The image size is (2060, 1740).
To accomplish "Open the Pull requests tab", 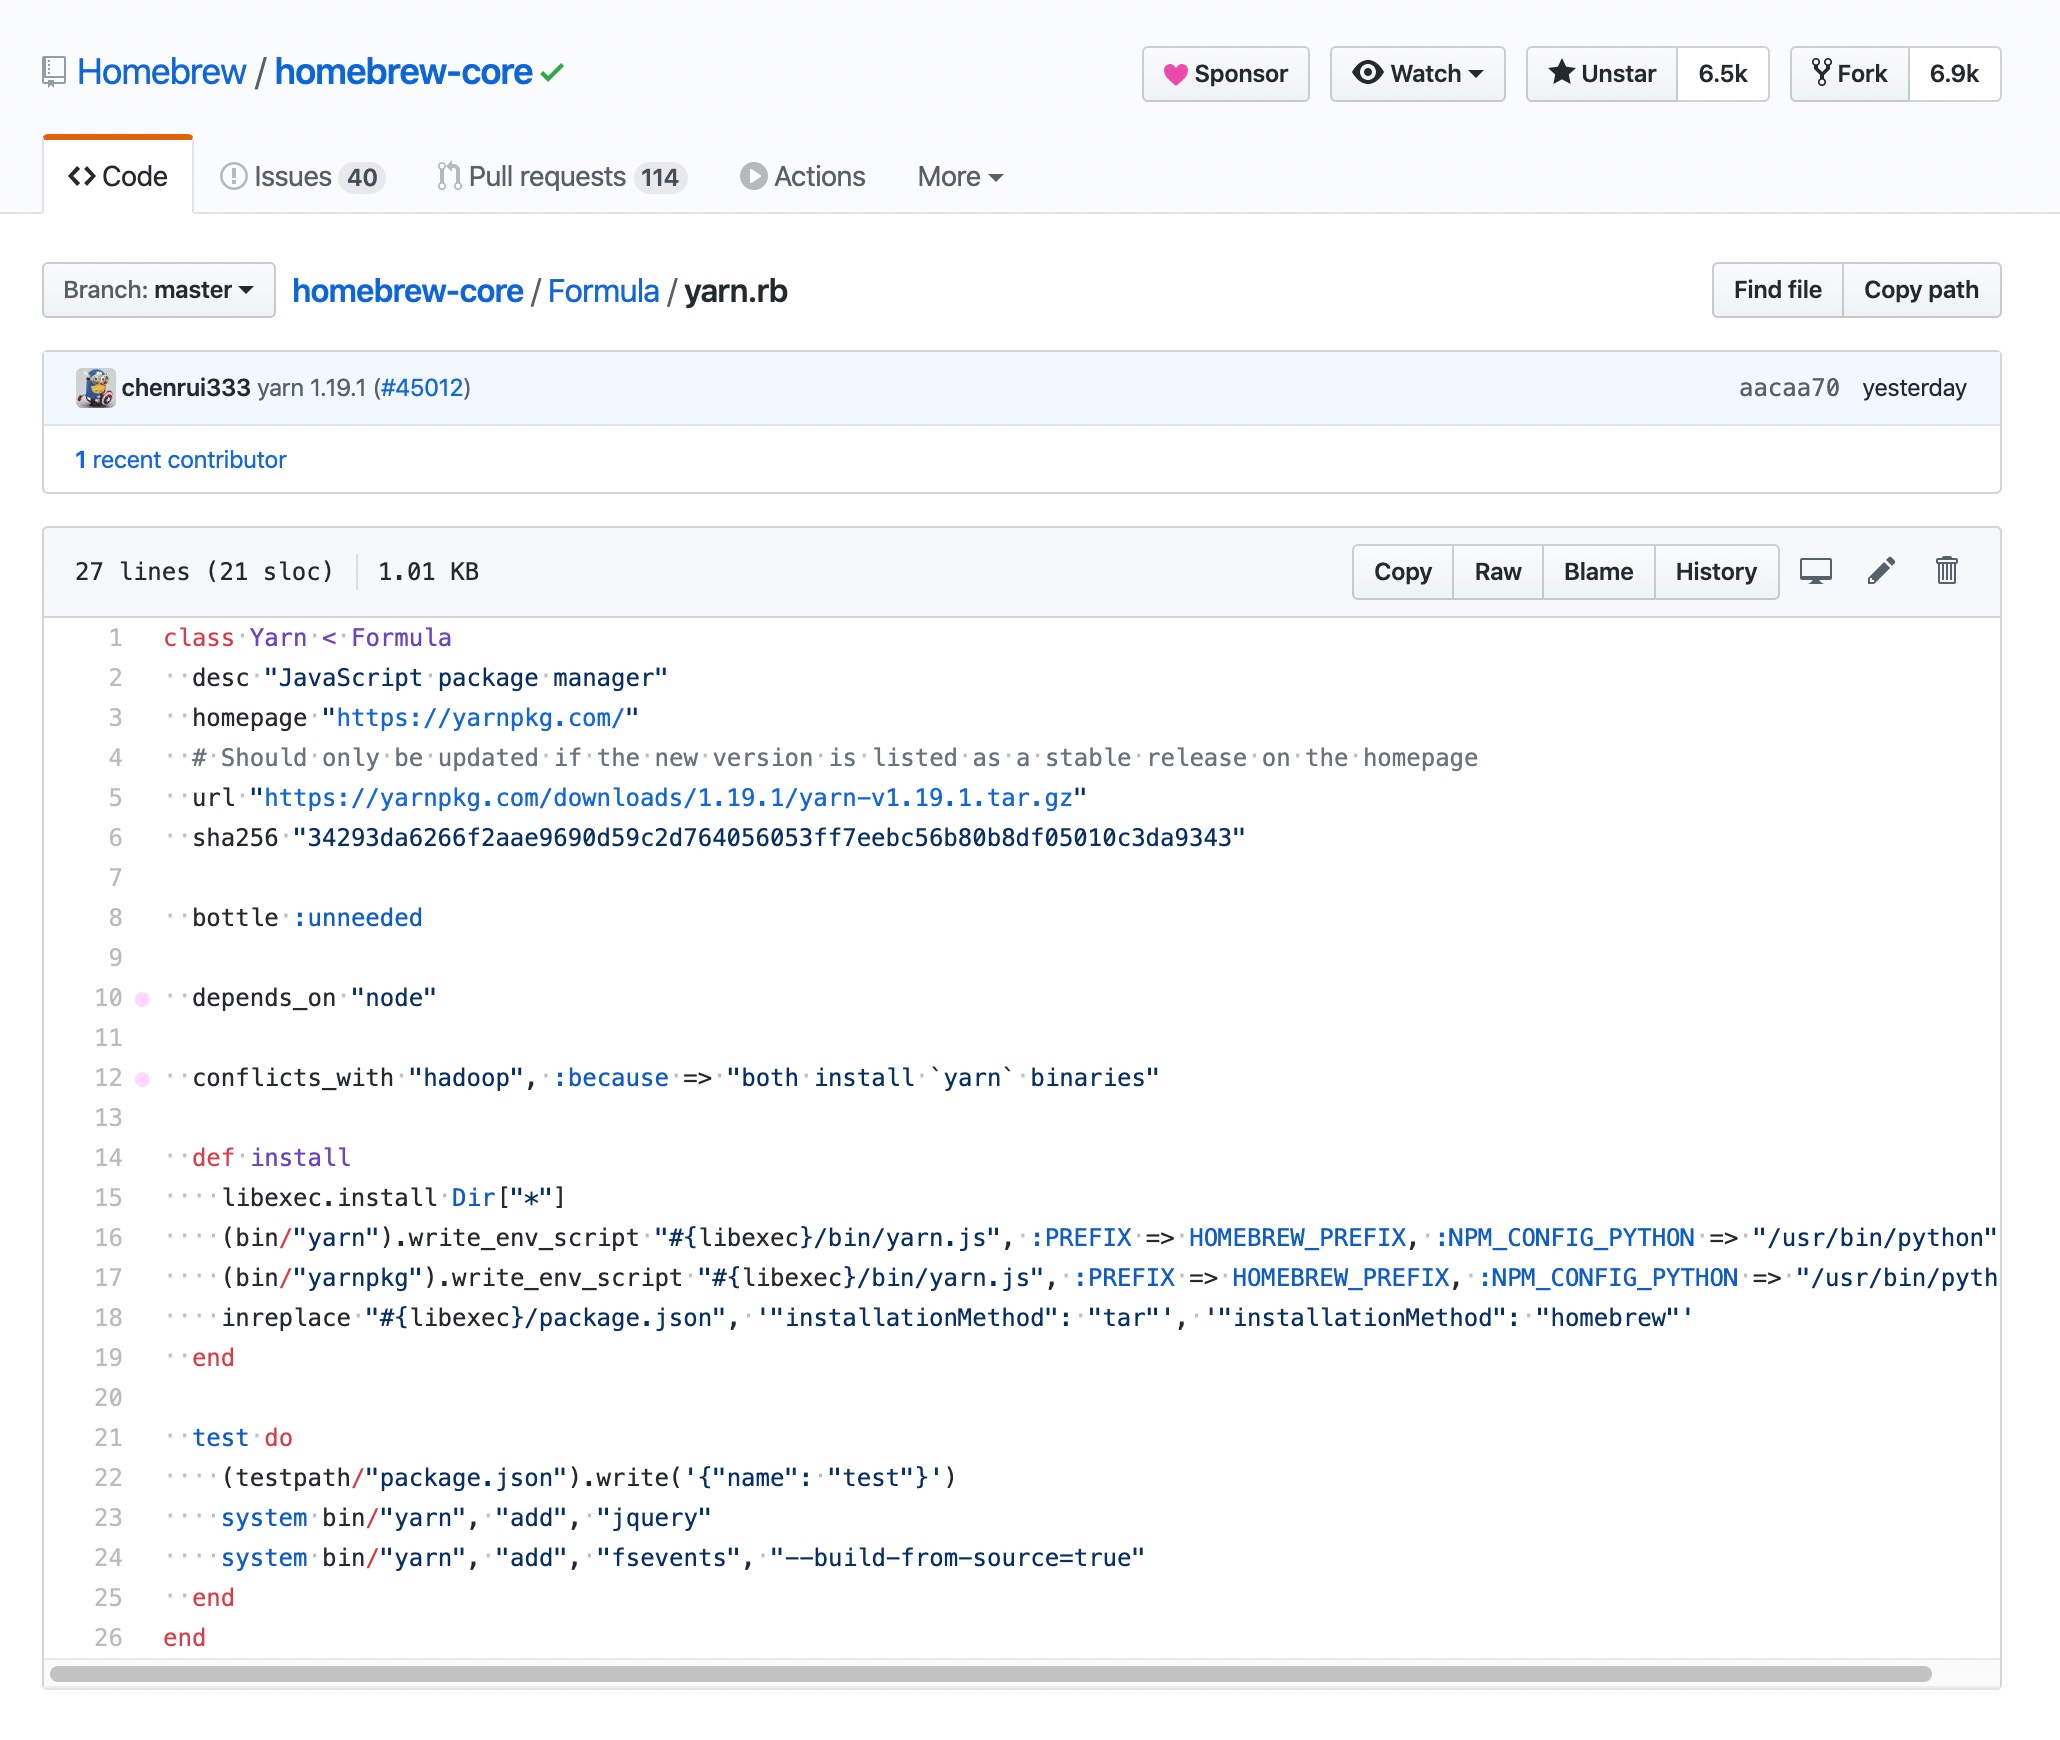I will [x=562, y=177].
